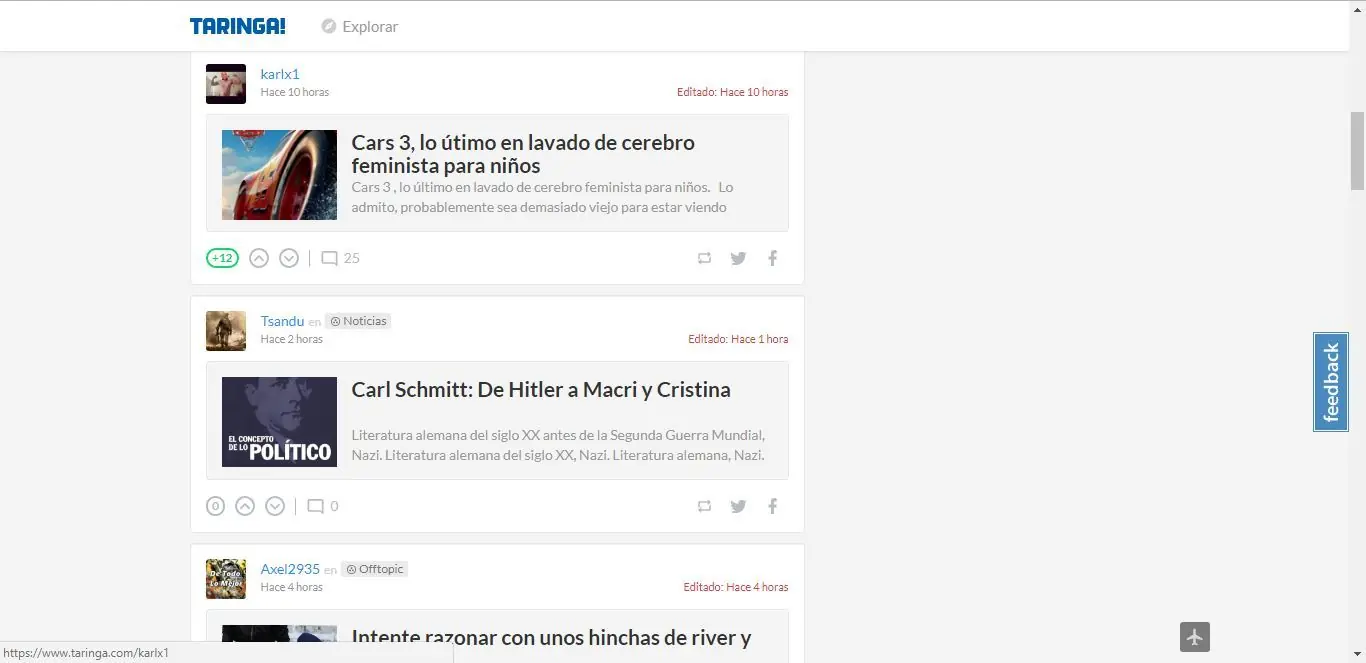This screenshot has width=1366, height=663.
Task: Reshare the Carl Schmitt post
Action: 704,506
